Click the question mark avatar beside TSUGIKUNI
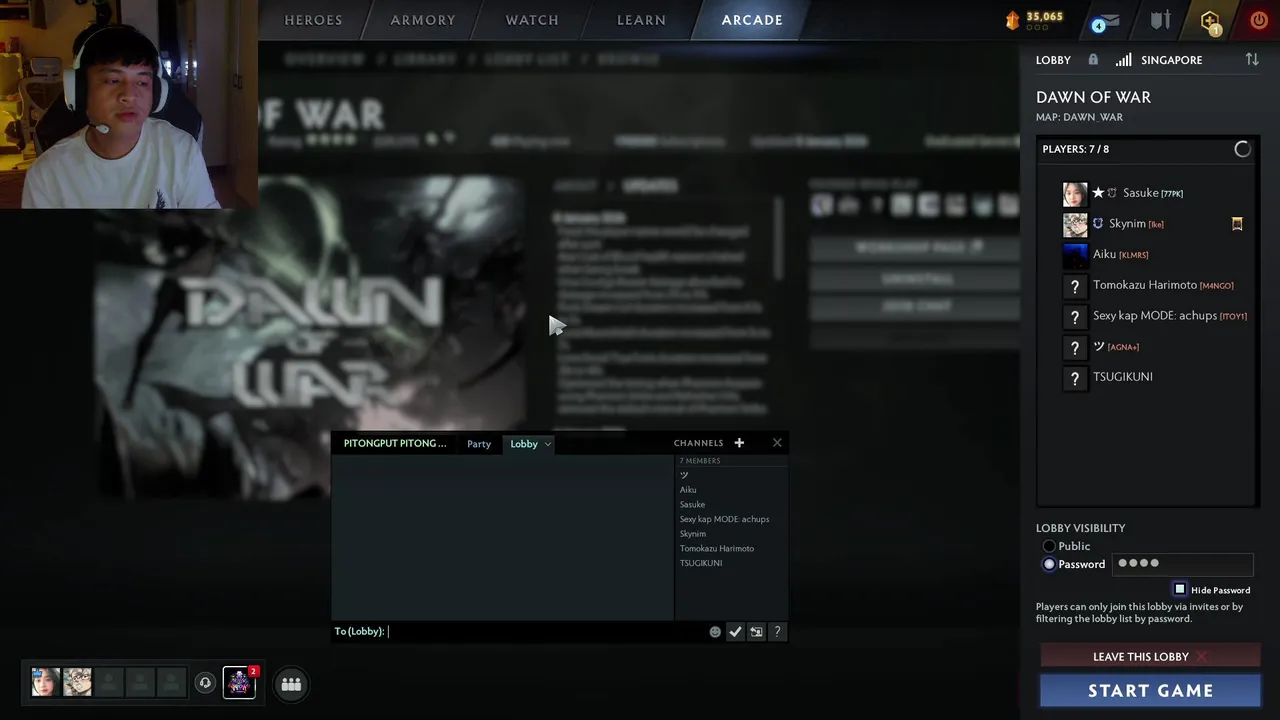 point(1075,378)
